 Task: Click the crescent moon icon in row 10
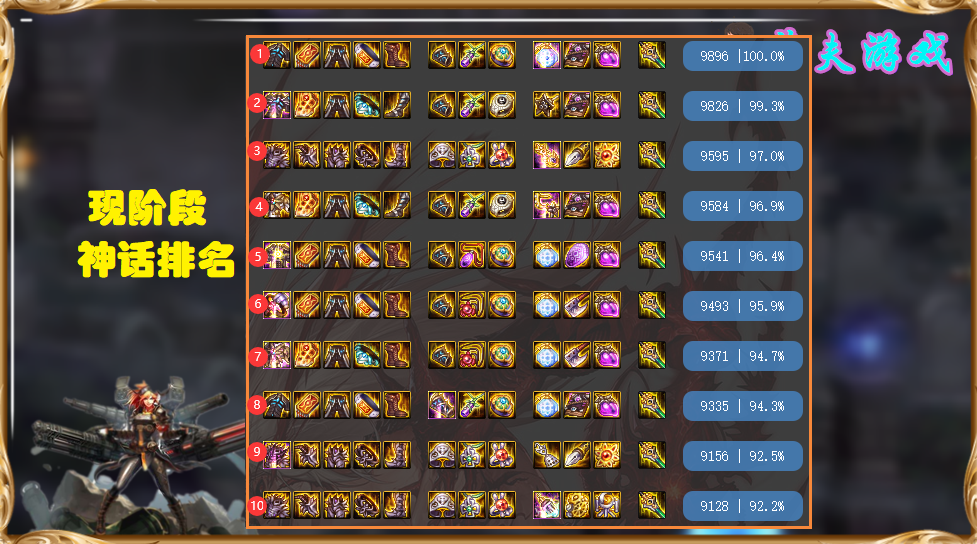(606, 505)
